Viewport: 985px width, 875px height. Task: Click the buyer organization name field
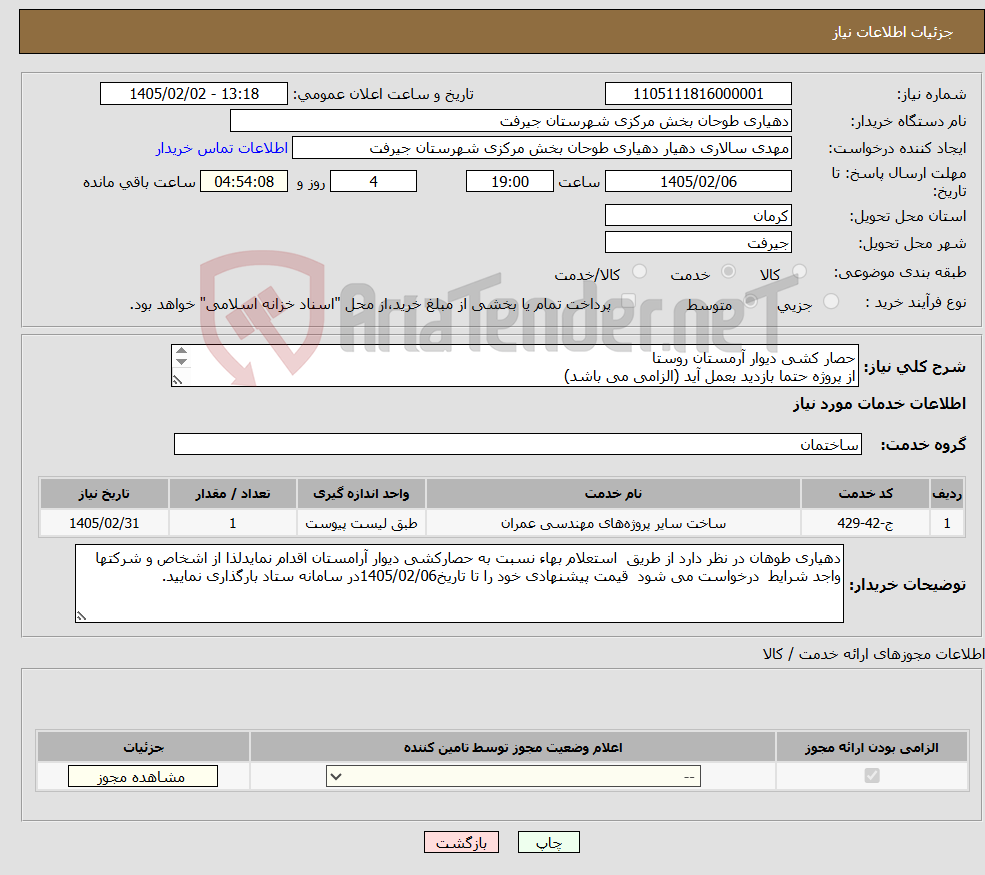pyautogui.click(x=511, y=121)
